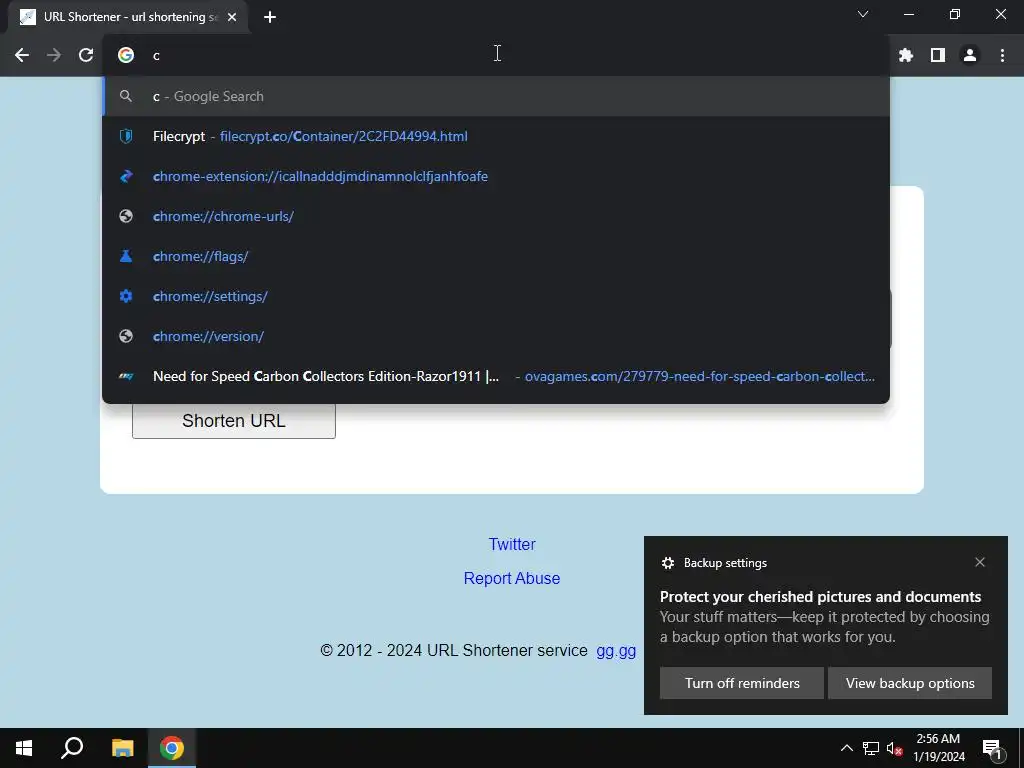The width and height of the screenshot is (1024, 768).
Task: Click View backup options button
Action: (910, 683)
